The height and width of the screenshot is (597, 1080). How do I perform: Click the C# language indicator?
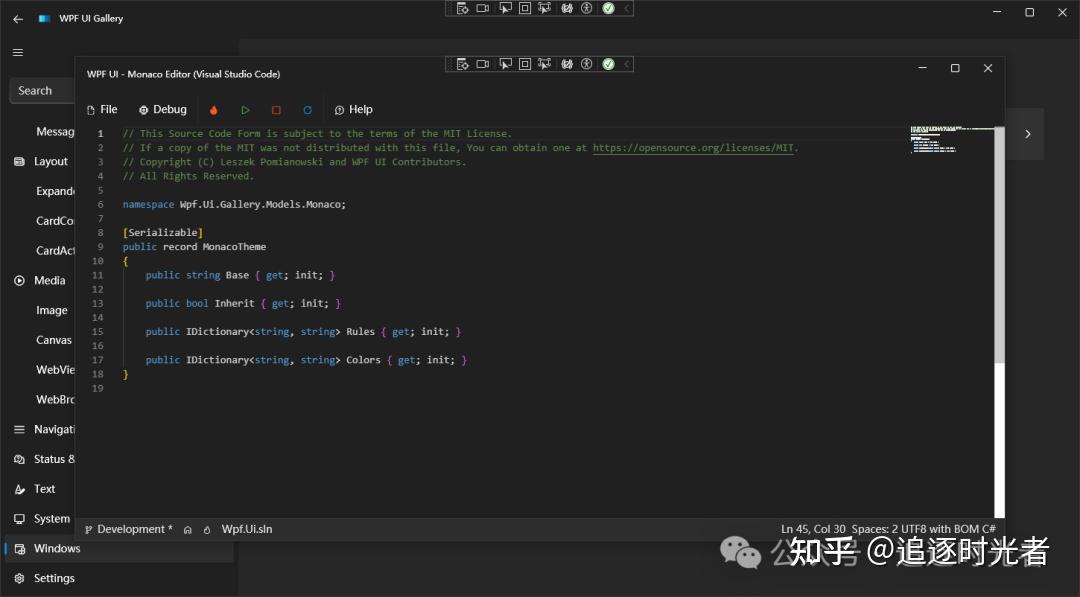point(988,529)
